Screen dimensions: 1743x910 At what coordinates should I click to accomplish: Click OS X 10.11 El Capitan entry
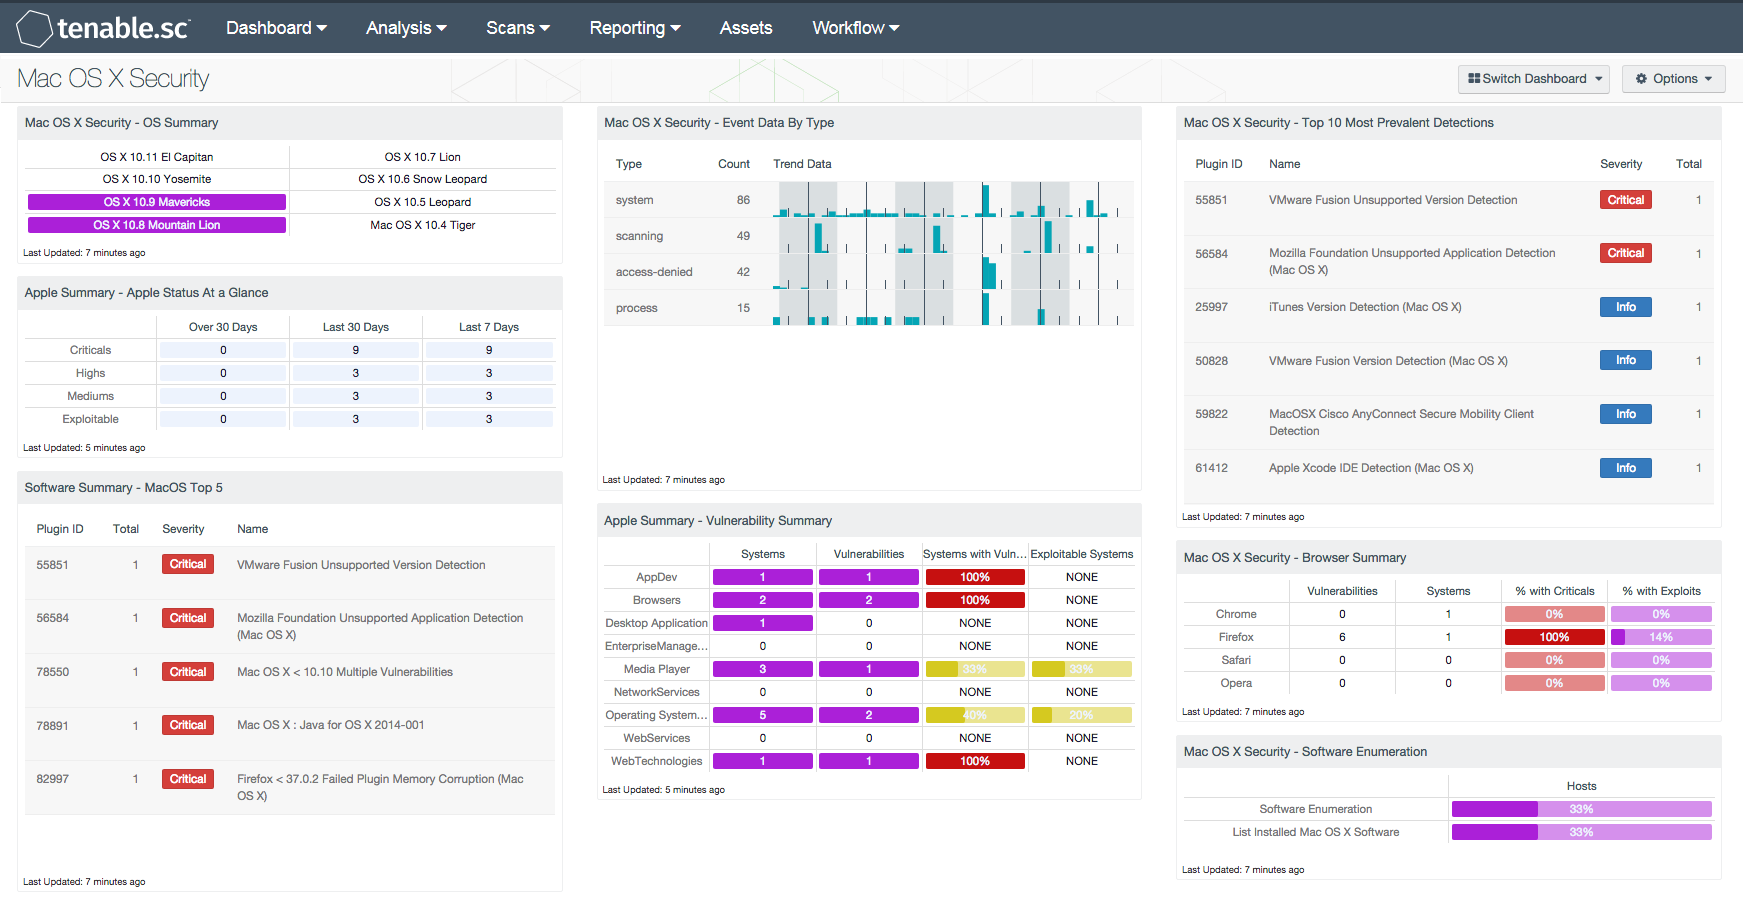pos(157,157)
